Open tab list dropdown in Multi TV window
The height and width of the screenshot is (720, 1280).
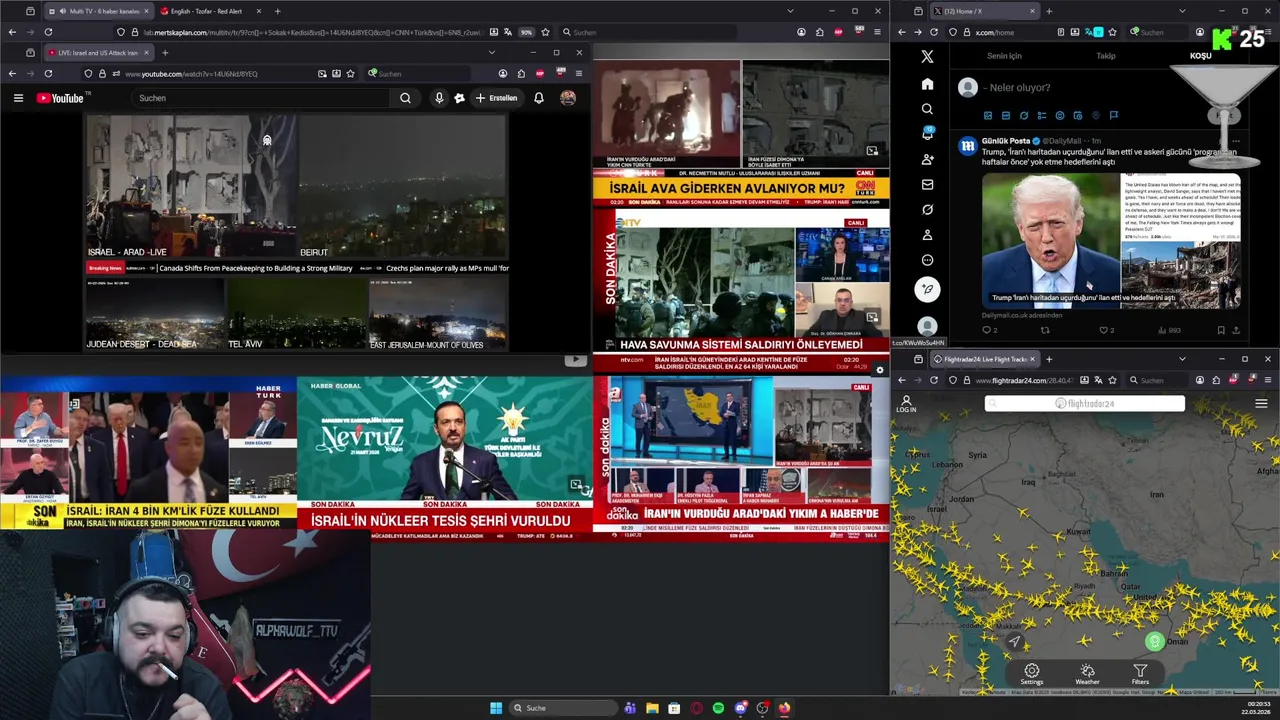click(x=790, y=11)
